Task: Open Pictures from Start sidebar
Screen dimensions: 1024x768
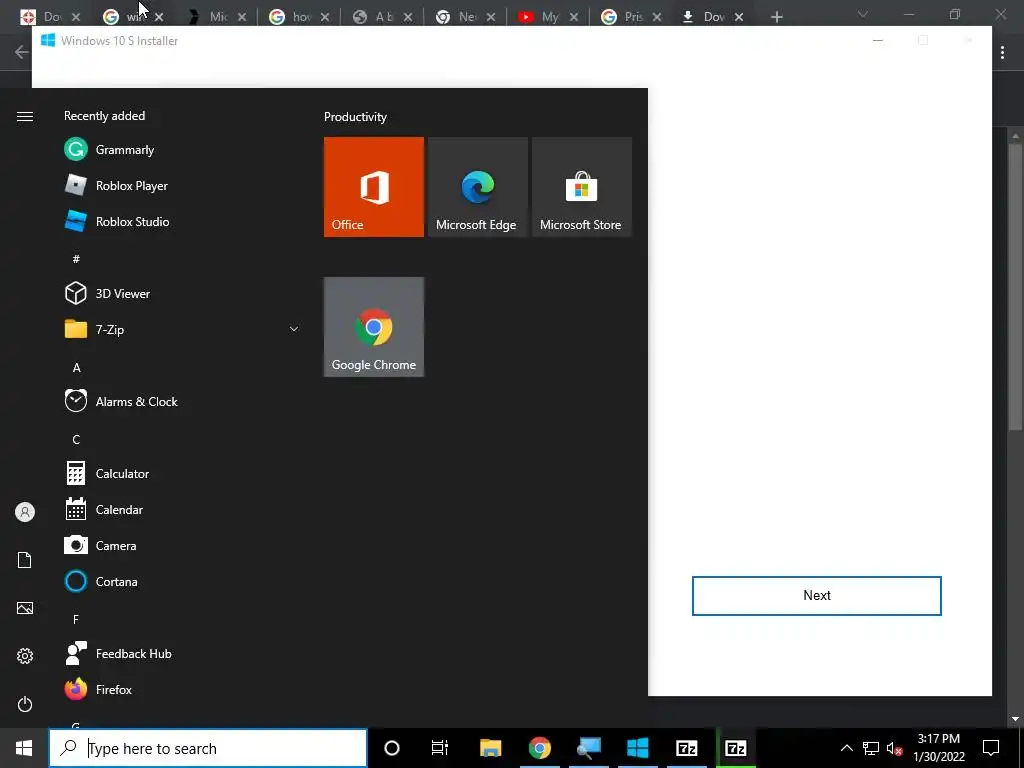Action: click(25, 608)
